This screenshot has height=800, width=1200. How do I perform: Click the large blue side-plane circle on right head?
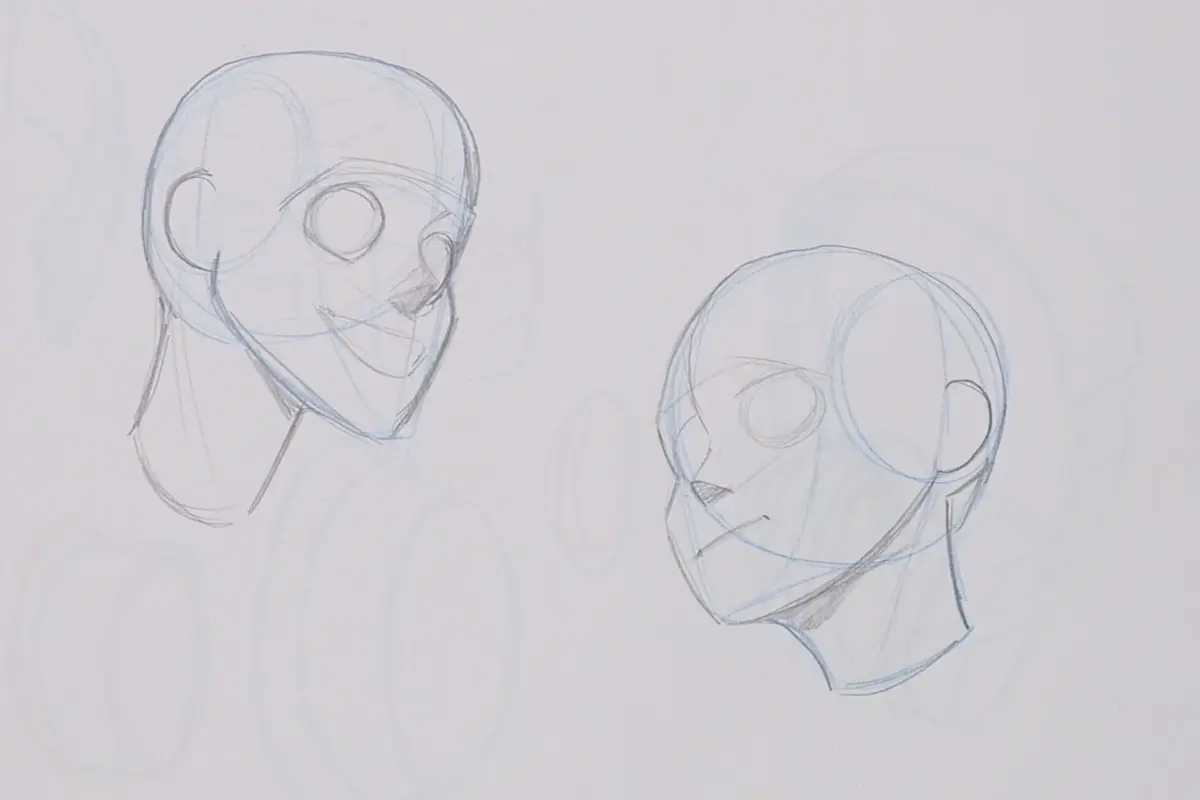pos(912,370)
